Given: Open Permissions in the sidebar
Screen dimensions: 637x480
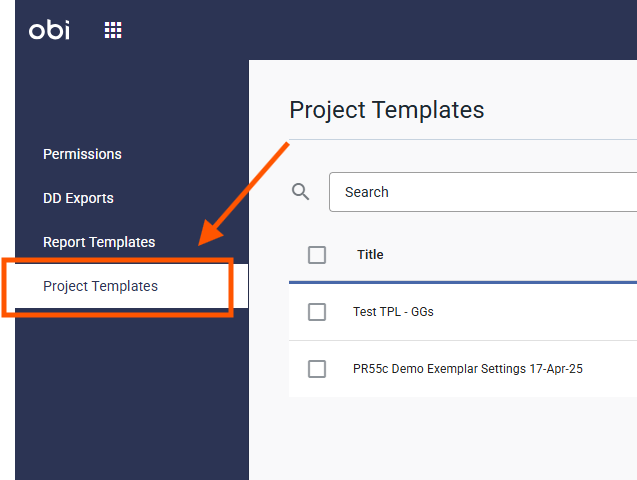Looking at the screenshot, I should pyautogui.click(x=82, y=154).
